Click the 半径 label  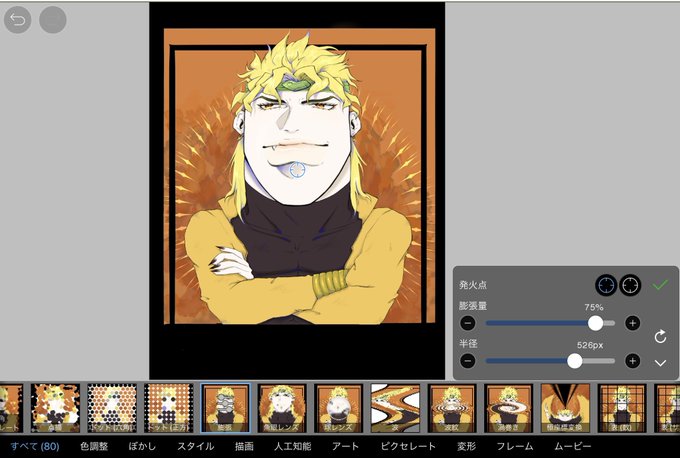(468, 344)
